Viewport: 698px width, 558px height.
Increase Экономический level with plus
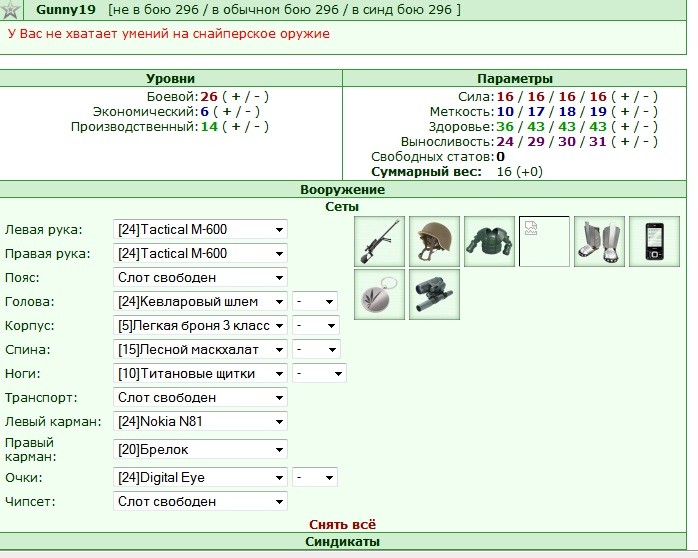(x=227, y=112)
